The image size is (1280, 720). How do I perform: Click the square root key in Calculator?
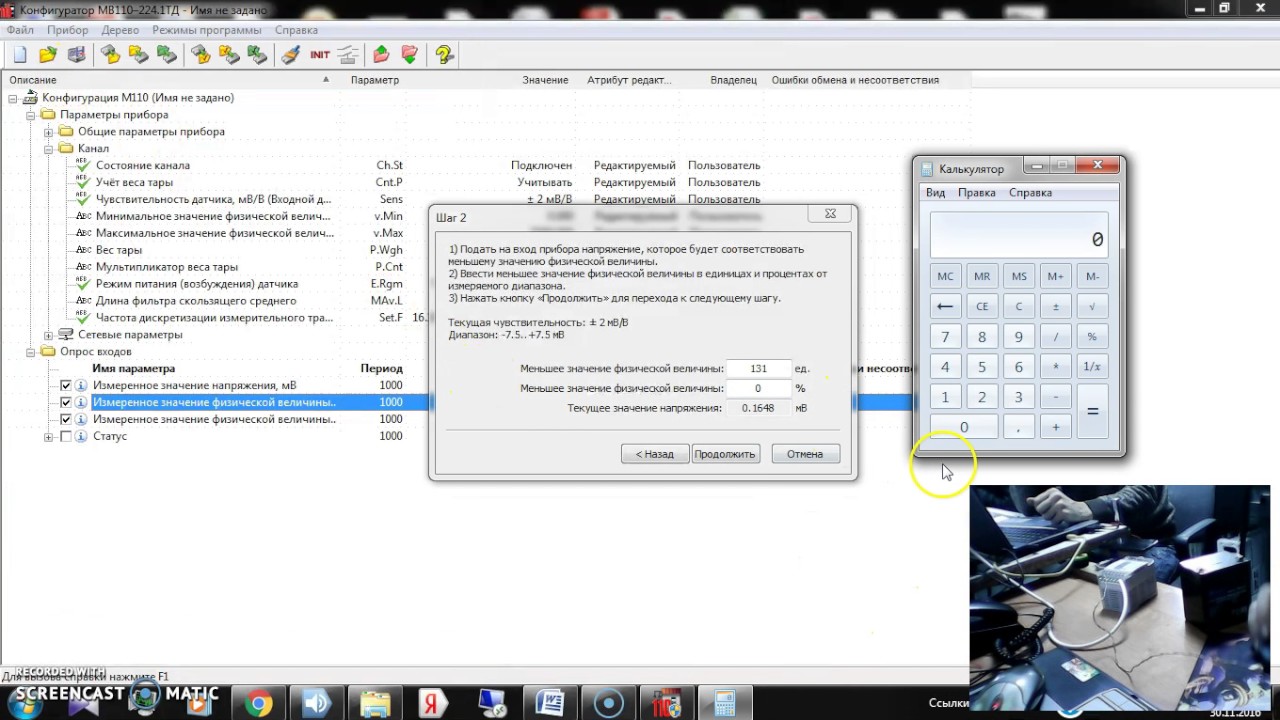click(x=1092, y=307)
